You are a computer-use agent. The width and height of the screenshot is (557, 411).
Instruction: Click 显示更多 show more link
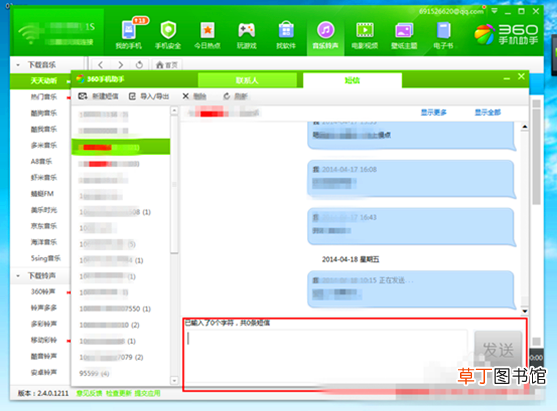pos(434,113)
